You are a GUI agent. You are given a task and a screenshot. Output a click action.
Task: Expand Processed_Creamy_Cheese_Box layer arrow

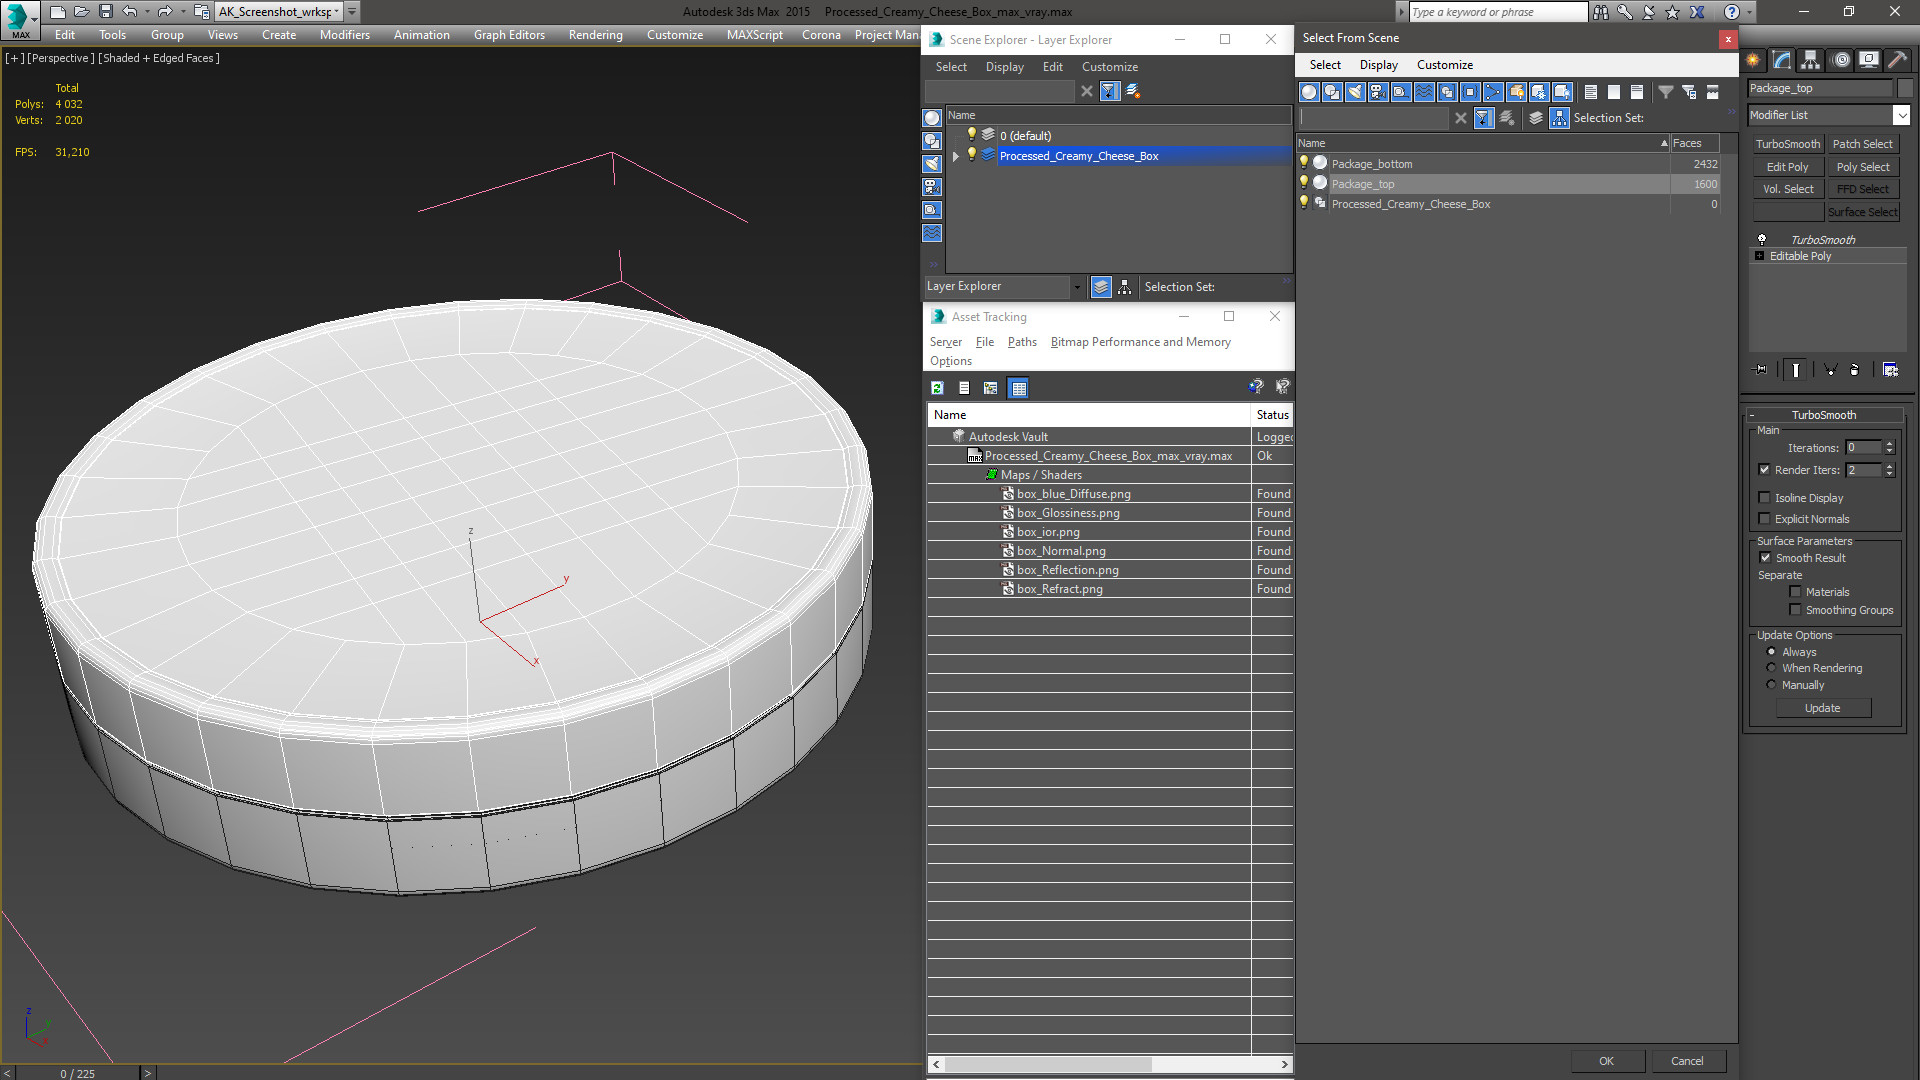[x=956, y=156]
